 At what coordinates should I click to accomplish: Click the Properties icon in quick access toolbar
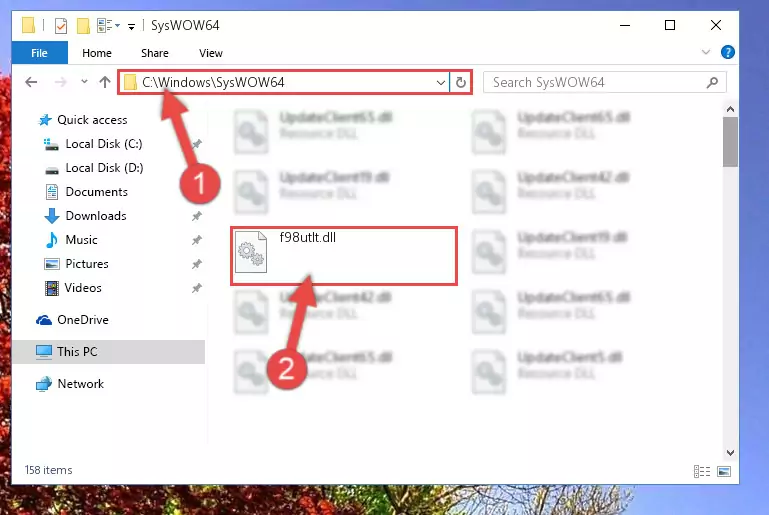tap(61, 26)
